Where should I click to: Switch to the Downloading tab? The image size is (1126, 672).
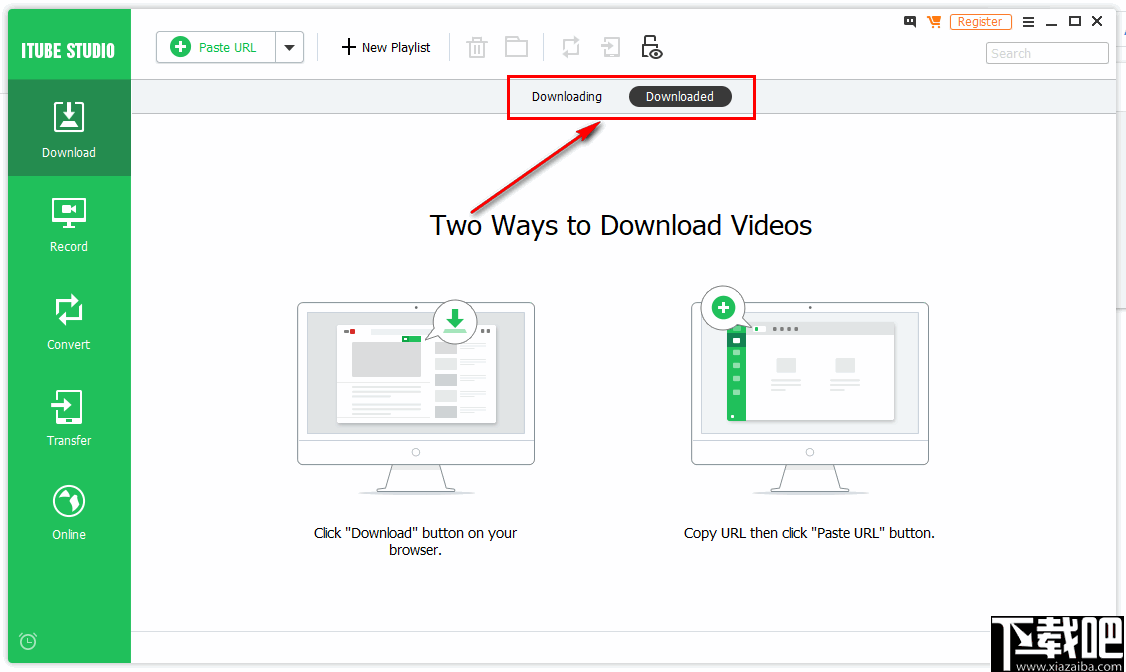[x=566, y=96]
